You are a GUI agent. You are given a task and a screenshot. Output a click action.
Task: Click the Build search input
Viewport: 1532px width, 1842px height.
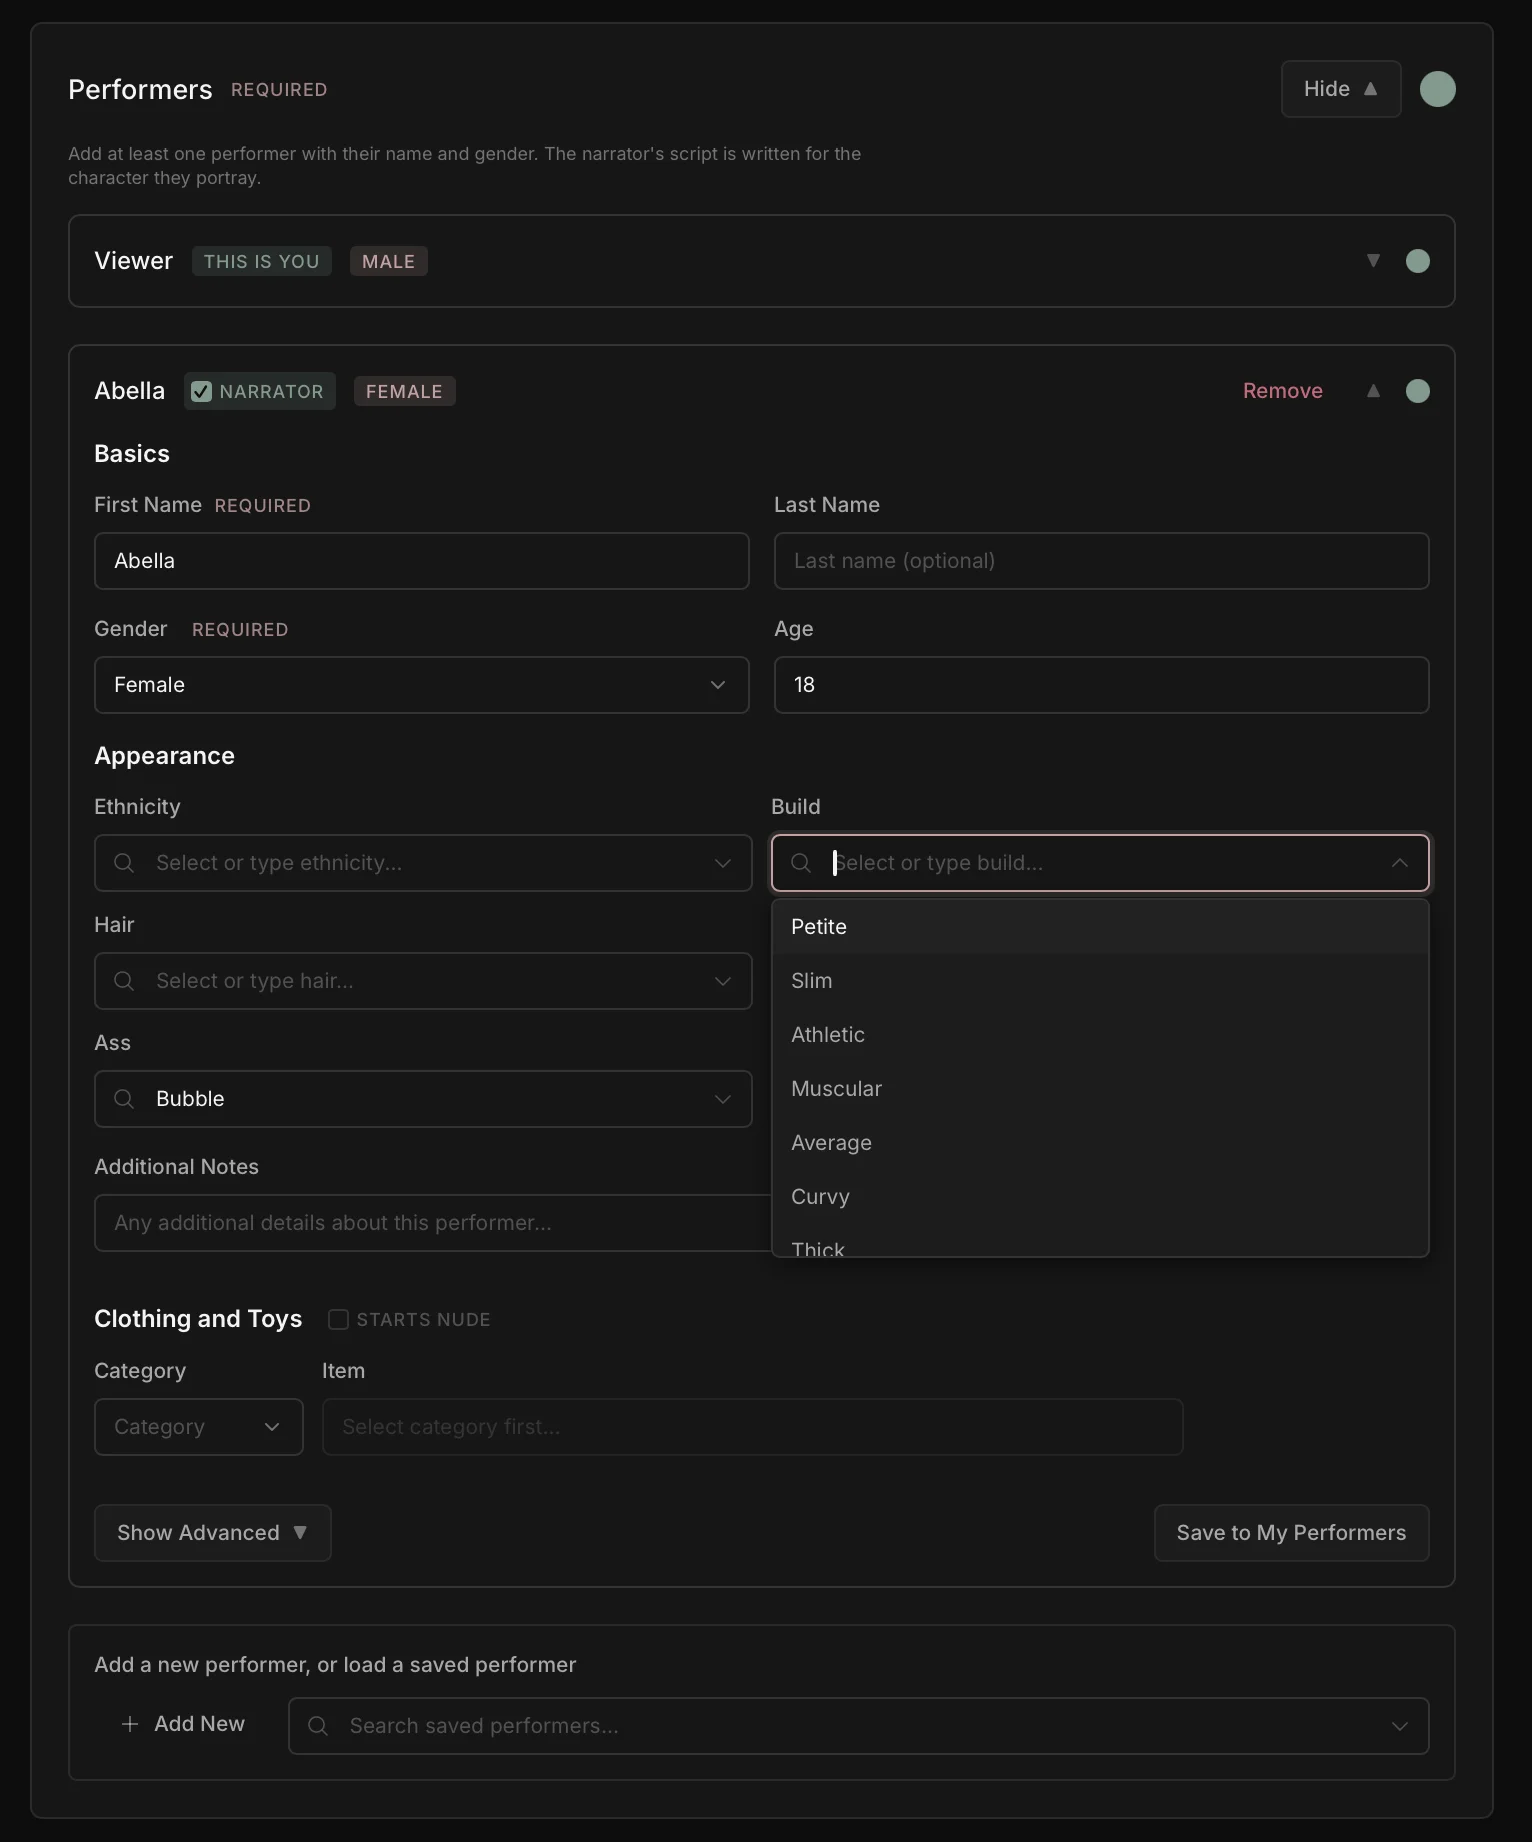click(1100, 863)
